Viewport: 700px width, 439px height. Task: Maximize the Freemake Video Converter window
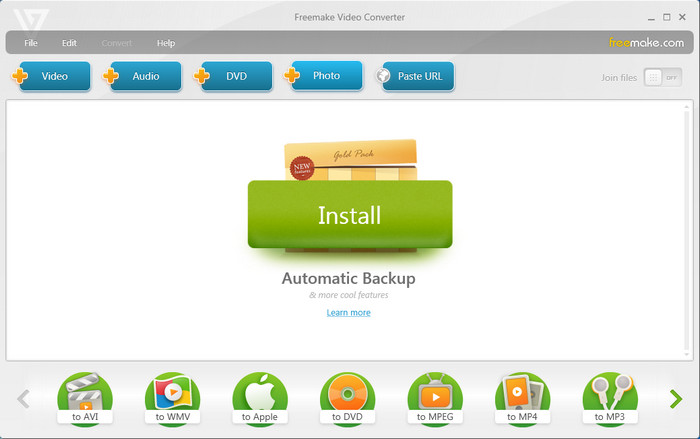tap(667, 17)
